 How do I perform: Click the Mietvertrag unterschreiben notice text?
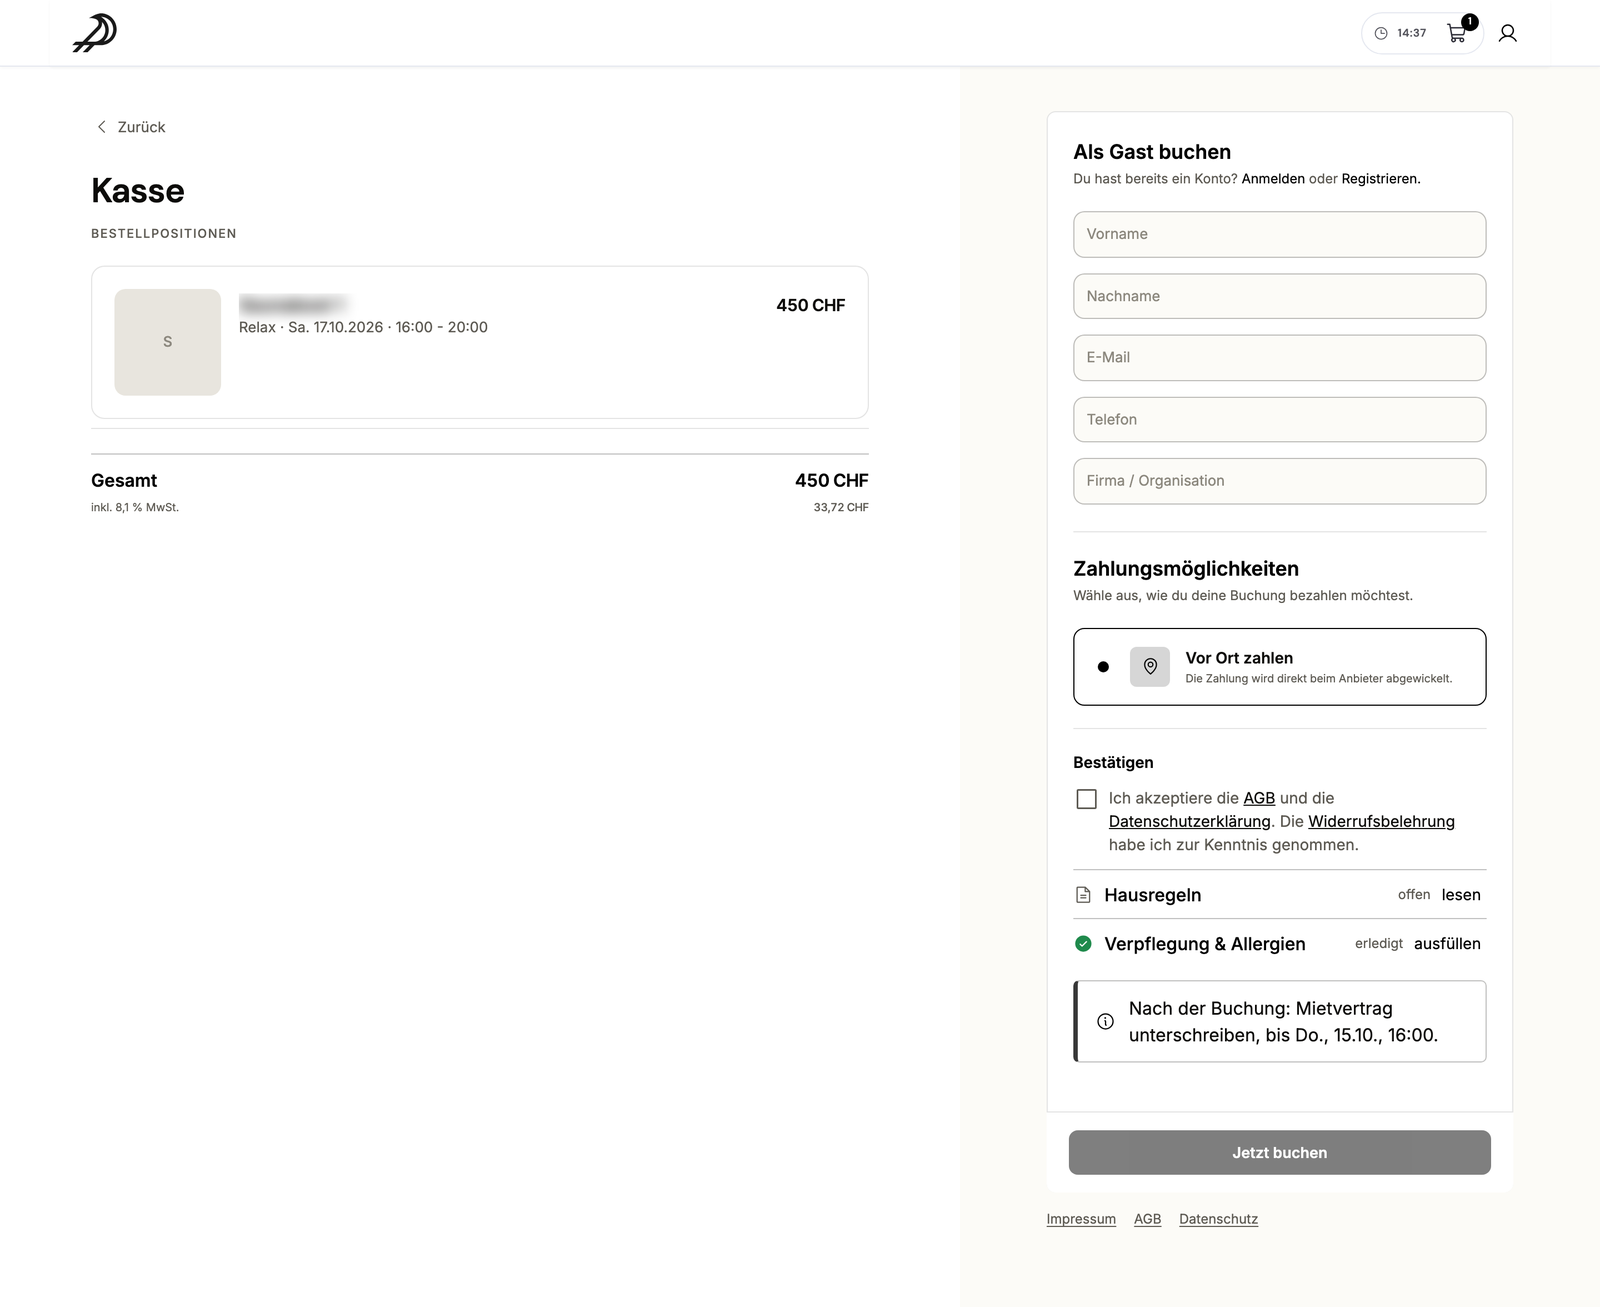pos(1283,1022)
